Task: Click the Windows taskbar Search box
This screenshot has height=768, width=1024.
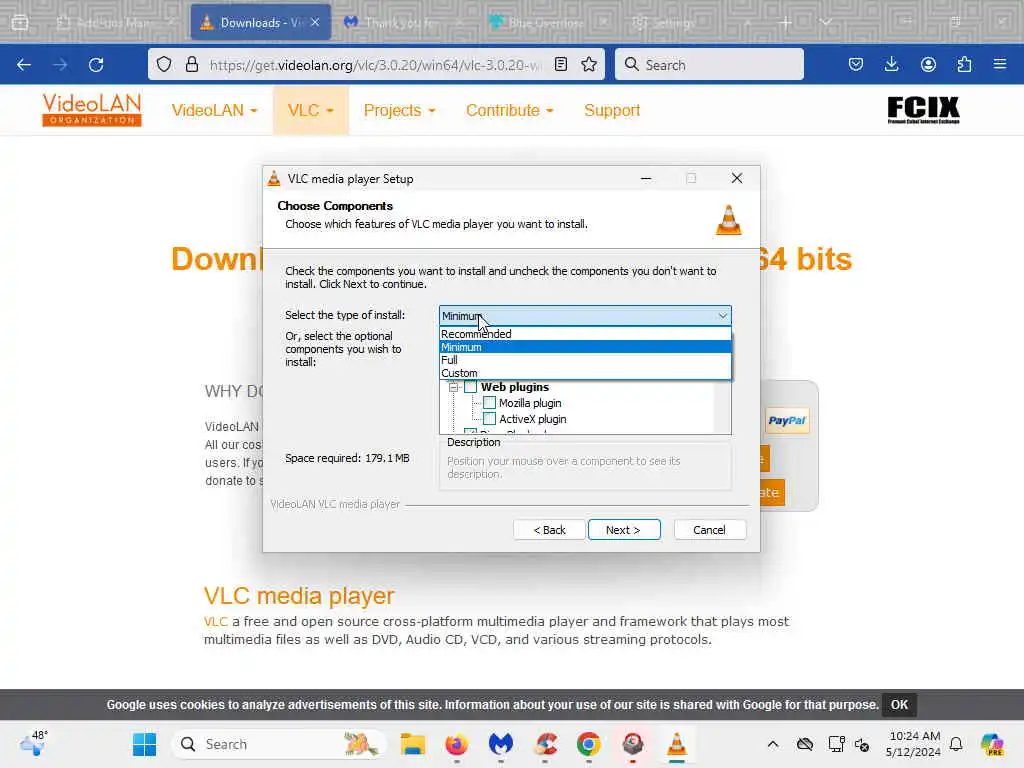Action: point(278,744)
